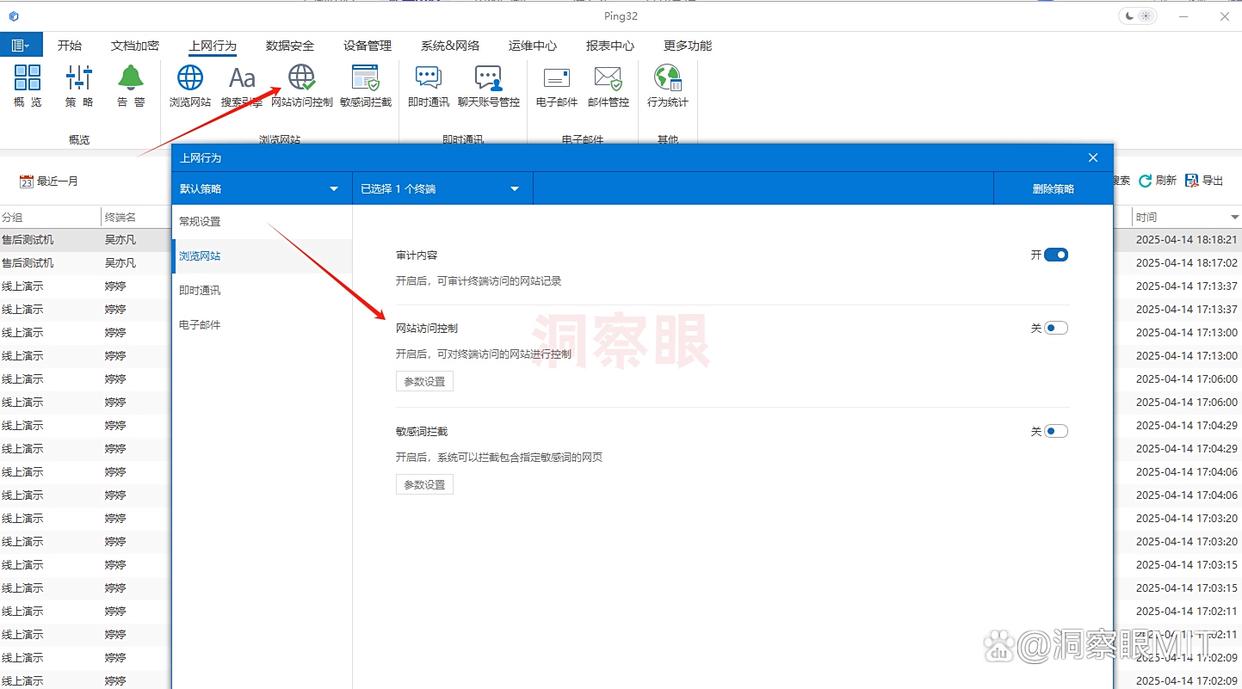The width and height of the screenshot is (1242, 689).
Task: Open the 策略 policy sliders icon
Action: (79, 85)
